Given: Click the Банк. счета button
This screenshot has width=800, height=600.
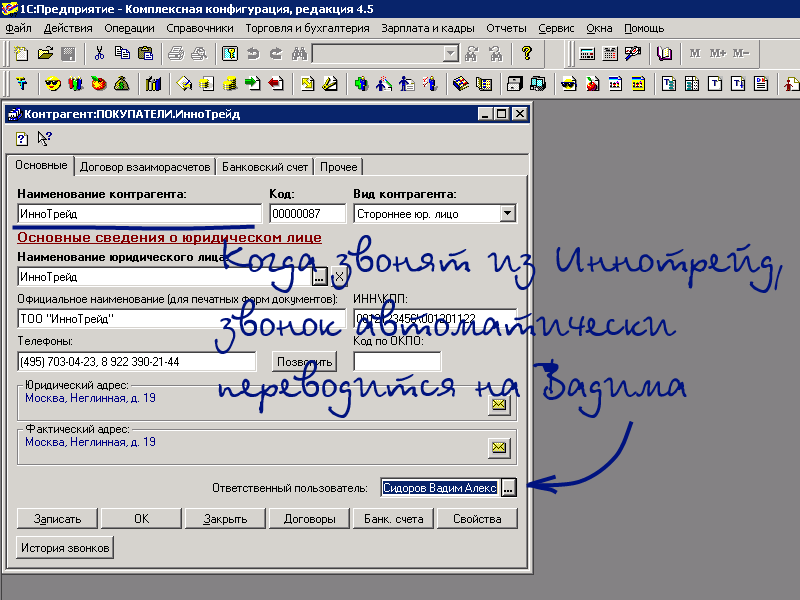Looking at the screenshot, I should coord(393,519).
